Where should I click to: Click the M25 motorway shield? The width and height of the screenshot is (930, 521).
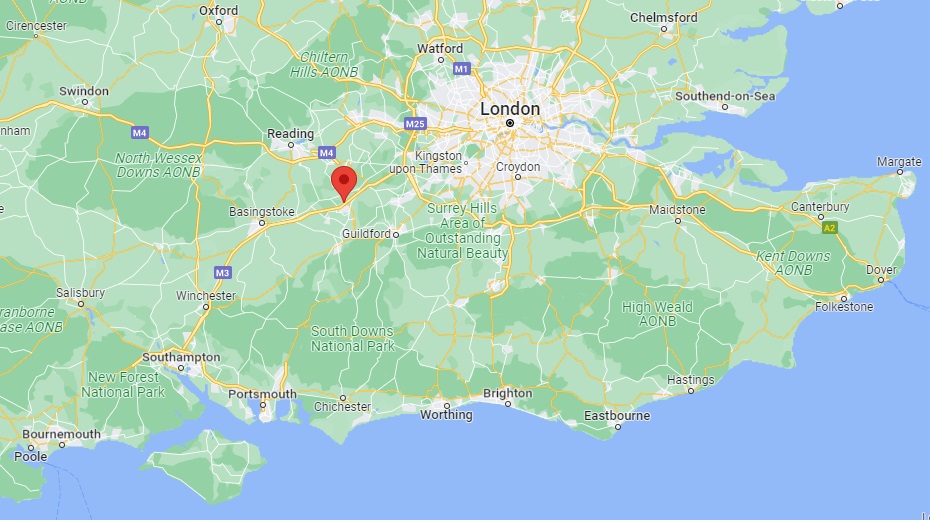[x=415, y=124]
